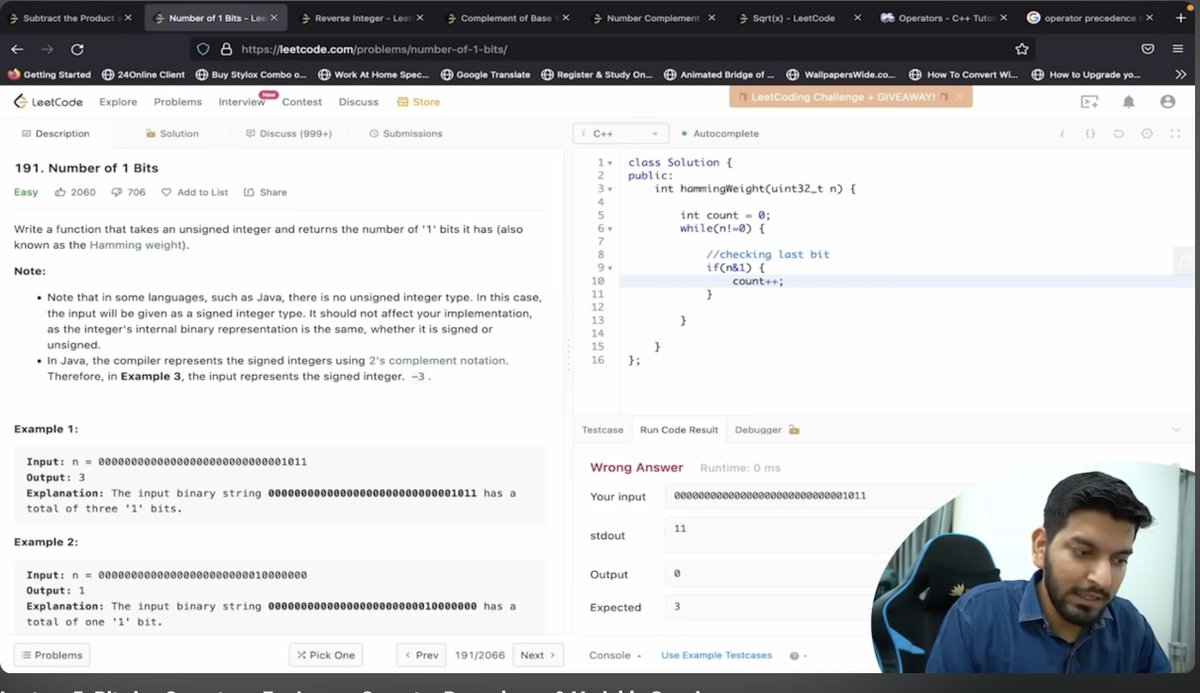Open the Google Translate bookmark
This screenshot has height=693, width=1200.
(487, 74)
